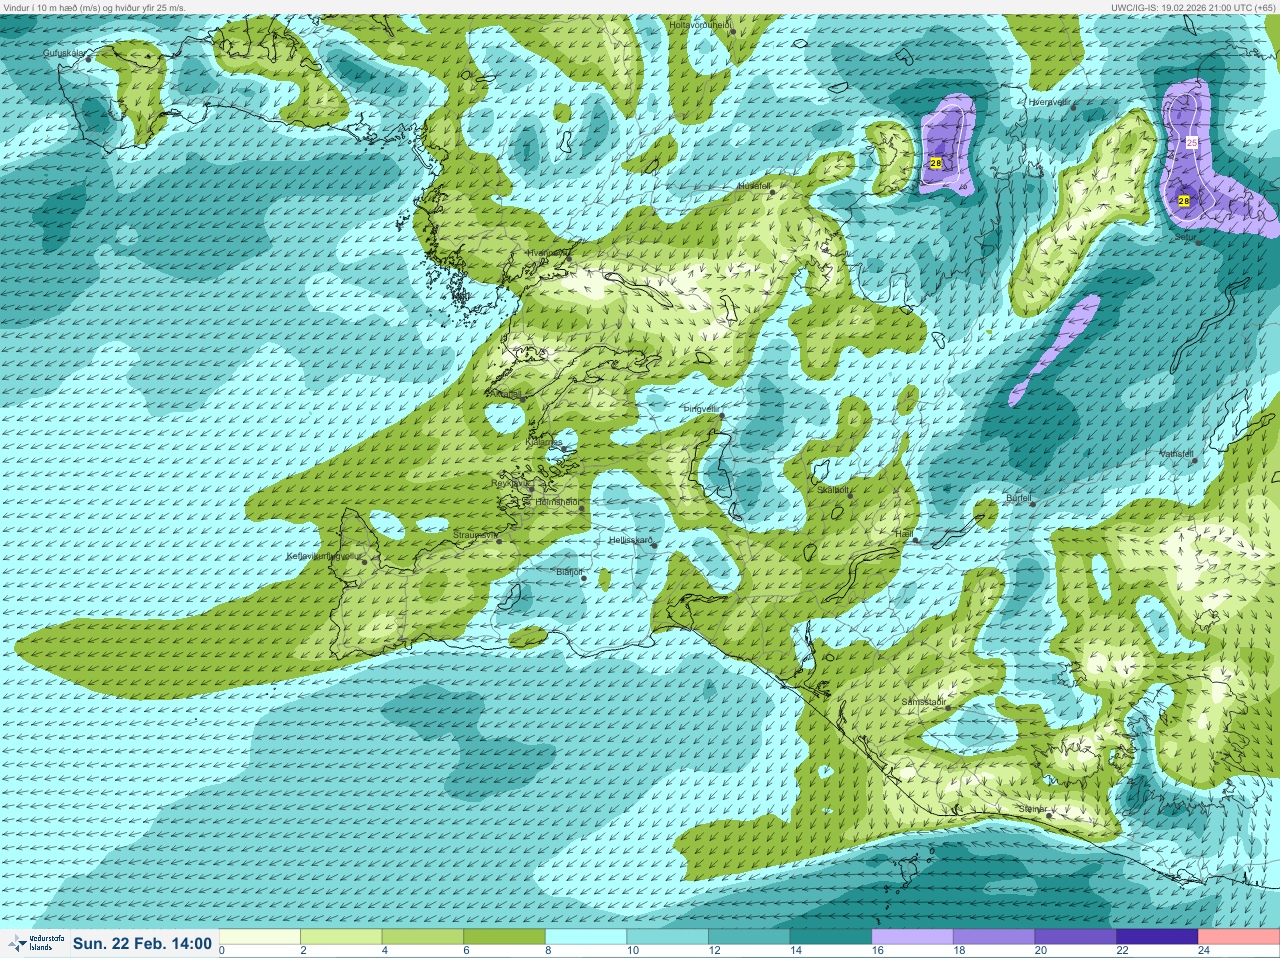1280x958 pixels.
Task: Click the yellow 28 gust marker above Setur
Action: coord(1184,201)
